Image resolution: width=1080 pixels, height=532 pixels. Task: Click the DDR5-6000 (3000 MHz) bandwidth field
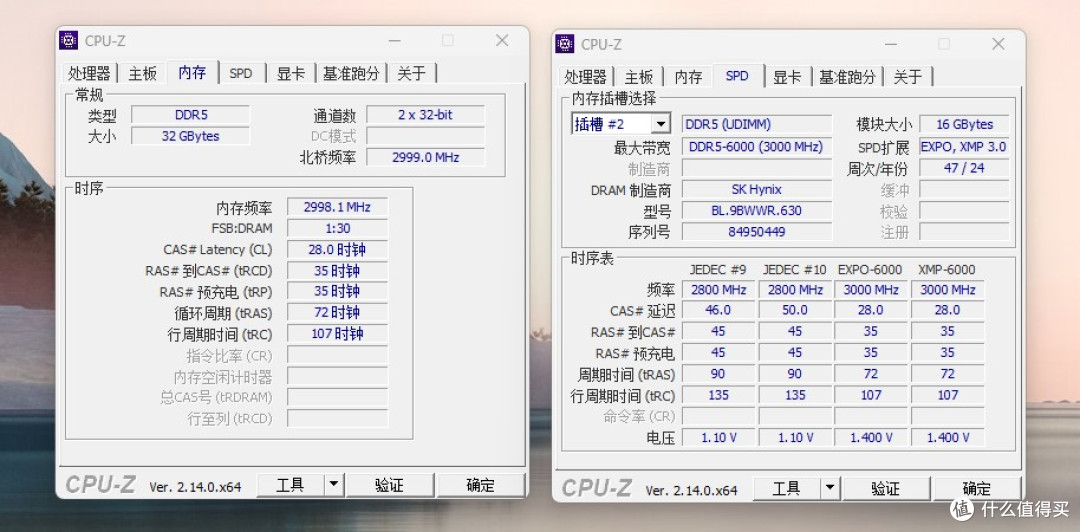(757, 147)
